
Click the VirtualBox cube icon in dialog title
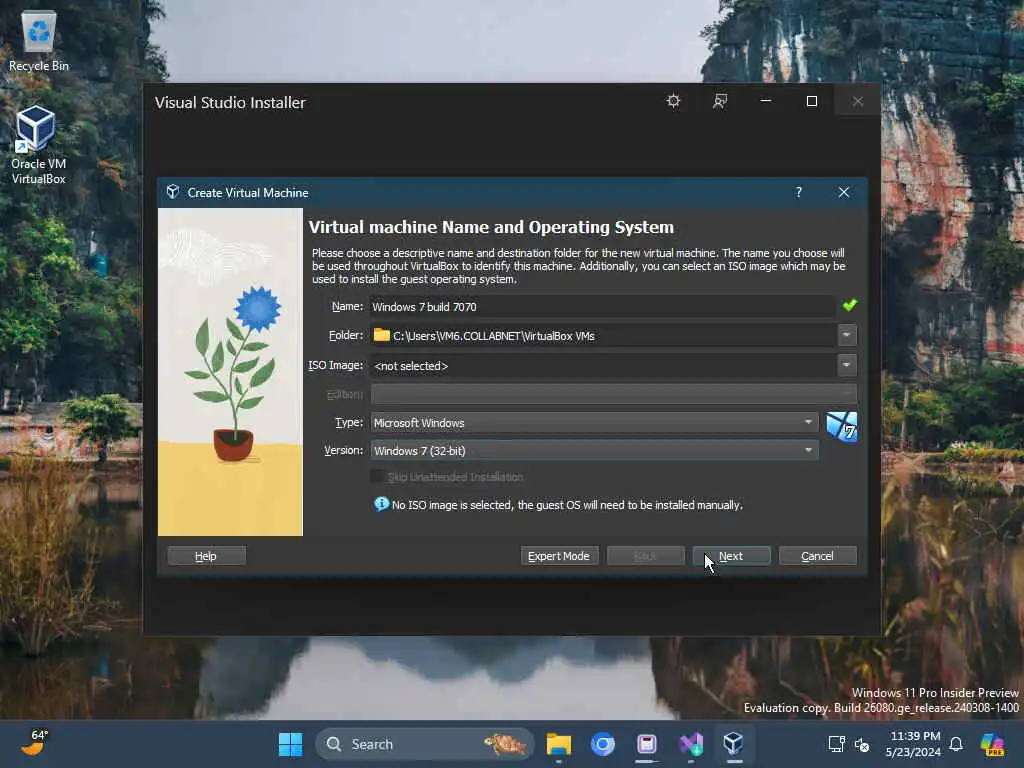[x=173, y=192]
